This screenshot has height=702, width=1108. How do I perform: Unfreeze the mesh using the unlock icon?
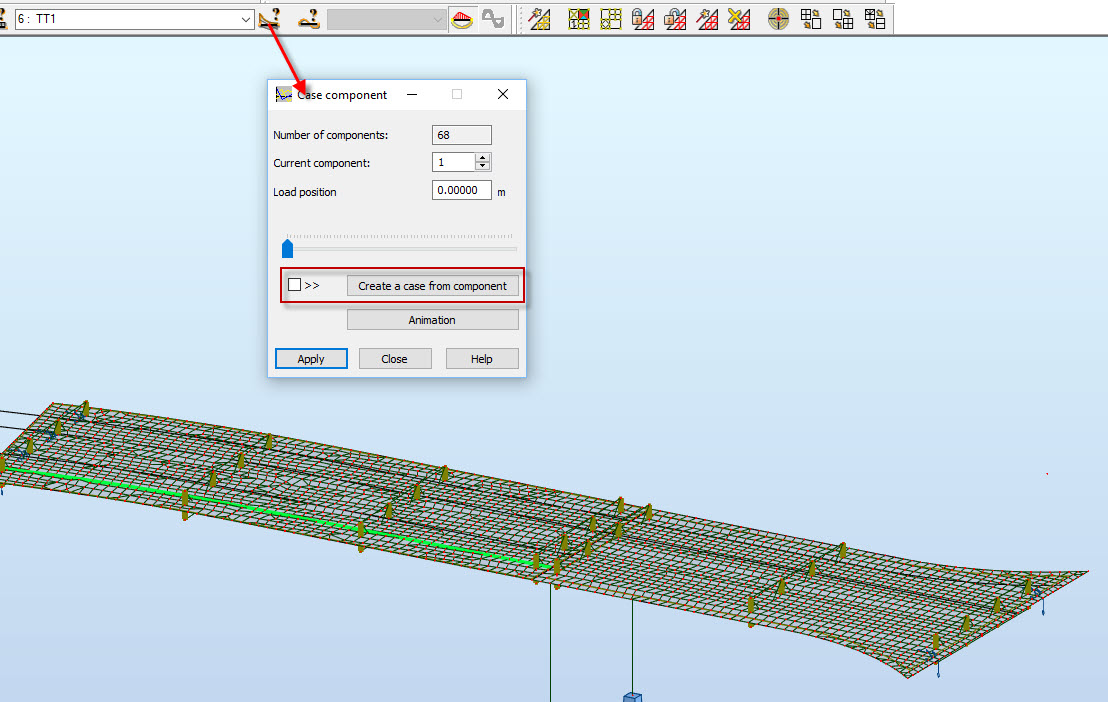(674, 18)
